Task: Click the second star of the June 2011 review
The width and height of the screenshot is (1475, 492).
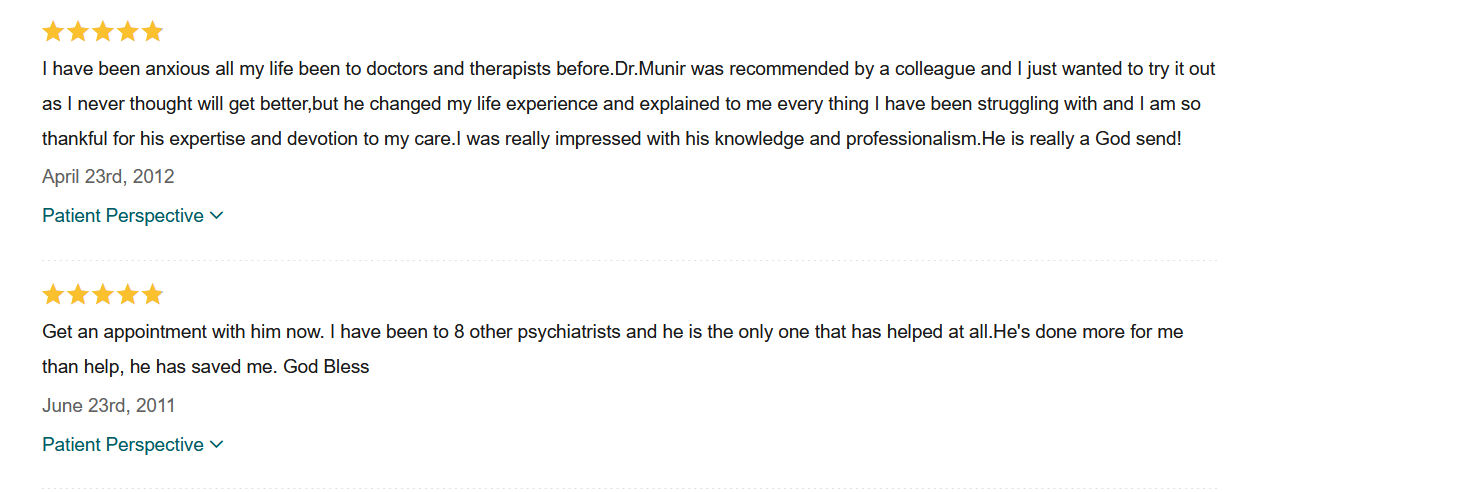Action: tap(78, 295)
